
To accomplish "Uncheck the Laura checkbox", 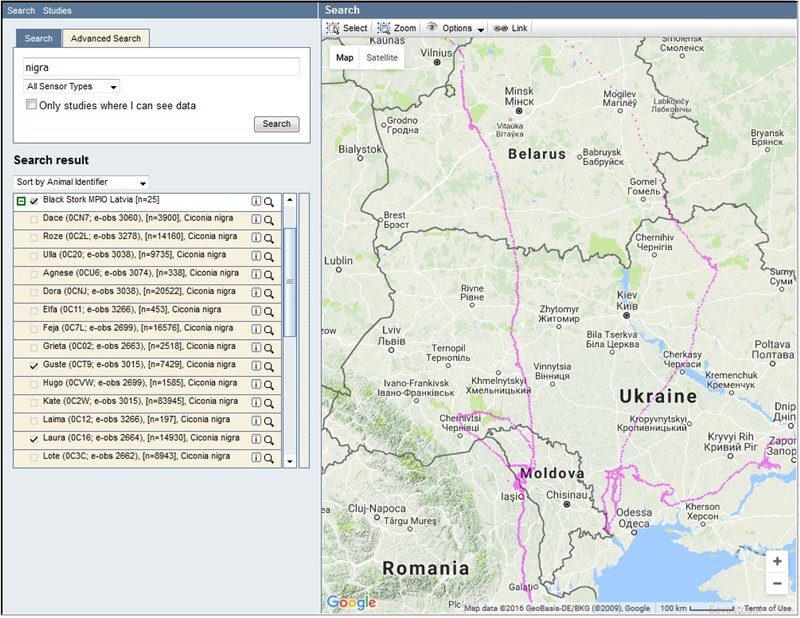I will point(34,439).
